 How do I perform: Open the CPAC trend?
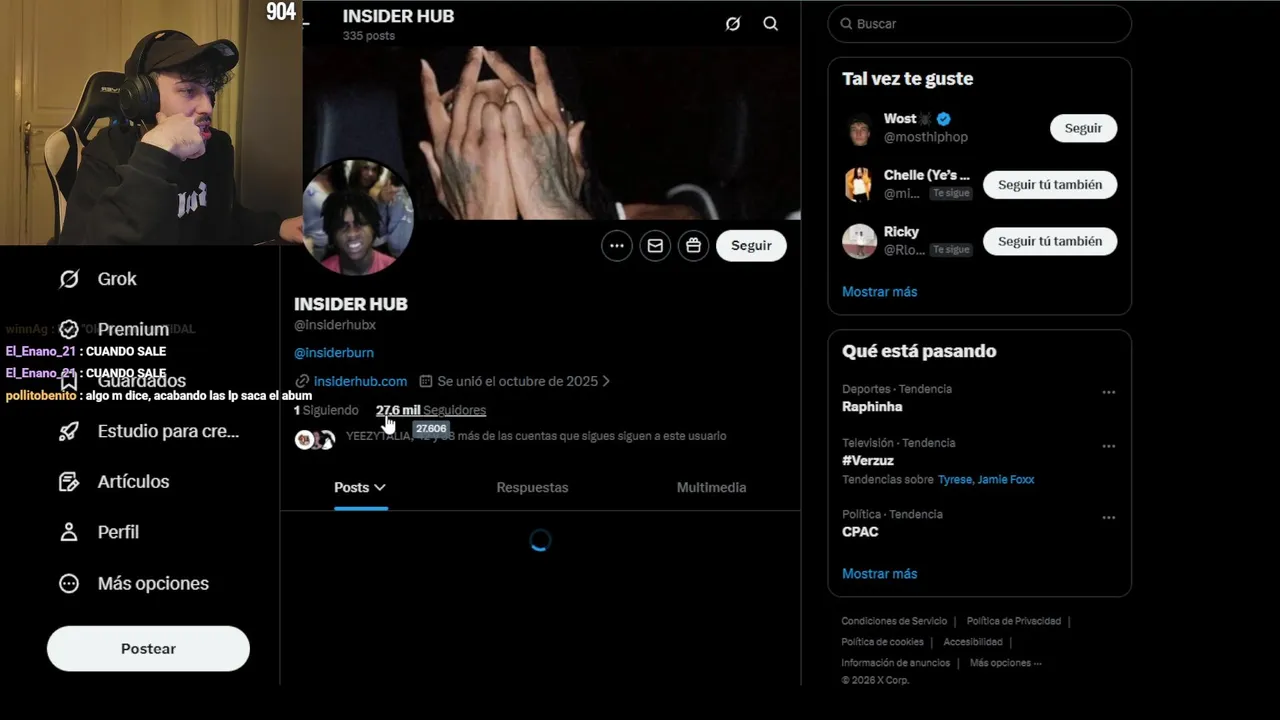click(860, 532)
